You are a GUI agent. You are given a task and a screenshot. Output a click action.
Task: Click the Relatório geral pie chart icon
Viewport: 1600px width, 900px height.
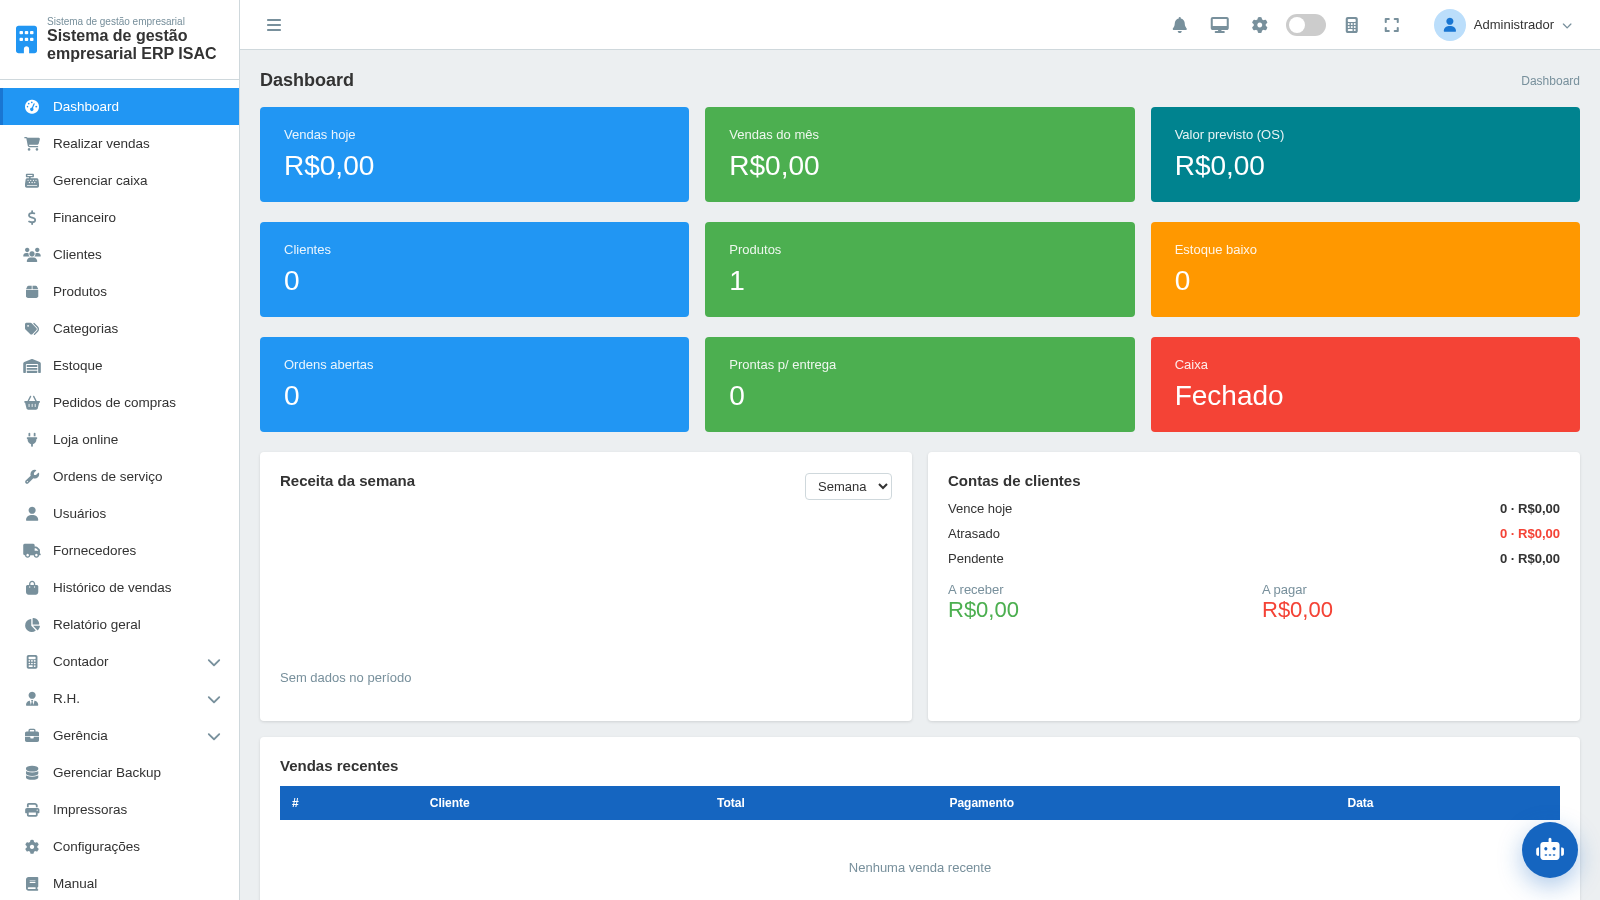click(x=32, y=624)
